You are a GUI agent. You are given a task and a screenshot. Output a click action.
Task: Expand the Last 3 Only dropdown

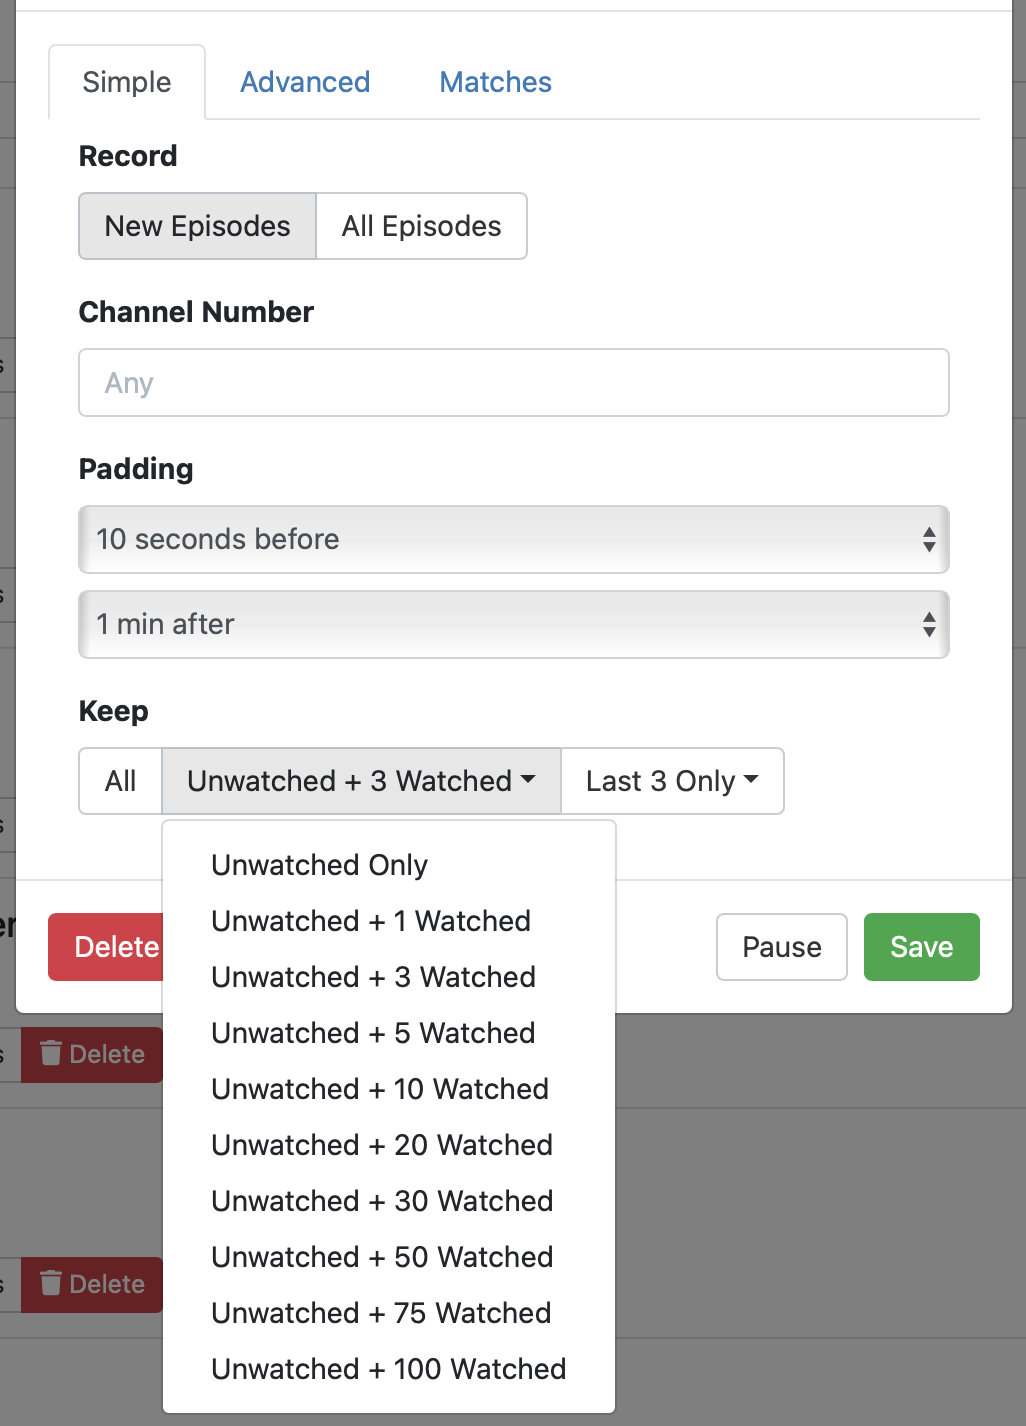pos(672,781)
